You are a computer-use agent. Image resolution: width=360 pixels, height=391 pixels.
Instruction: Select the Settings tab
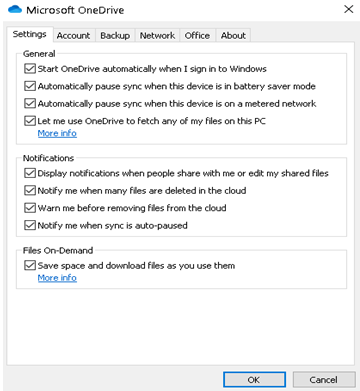[30, 34]
